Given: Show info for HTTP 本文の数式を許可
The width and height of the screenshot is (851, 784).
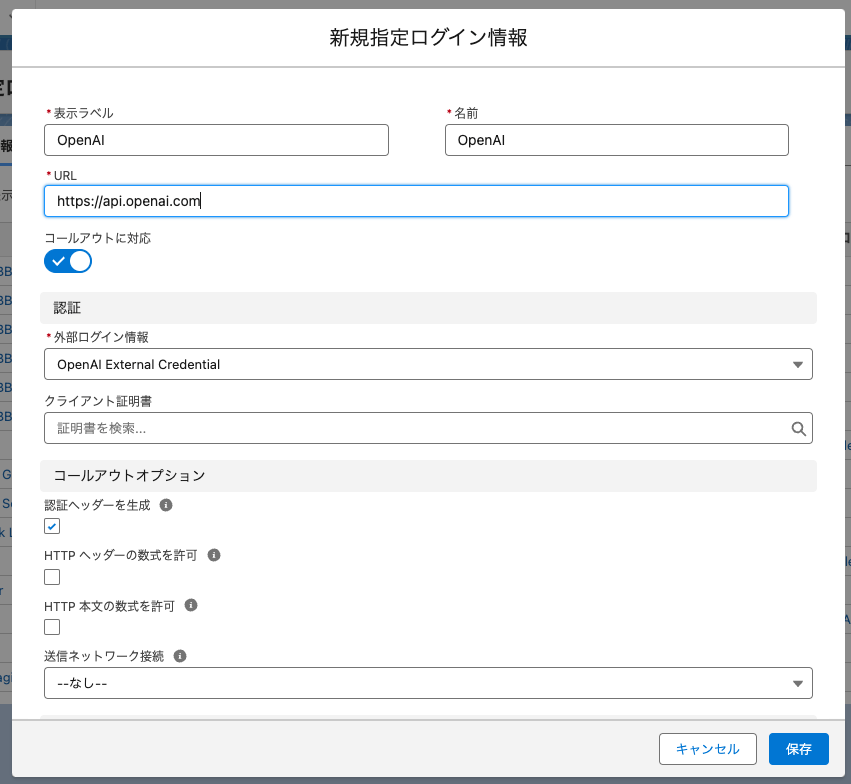Looking at the screenshot, I should [x=191, y=605].
